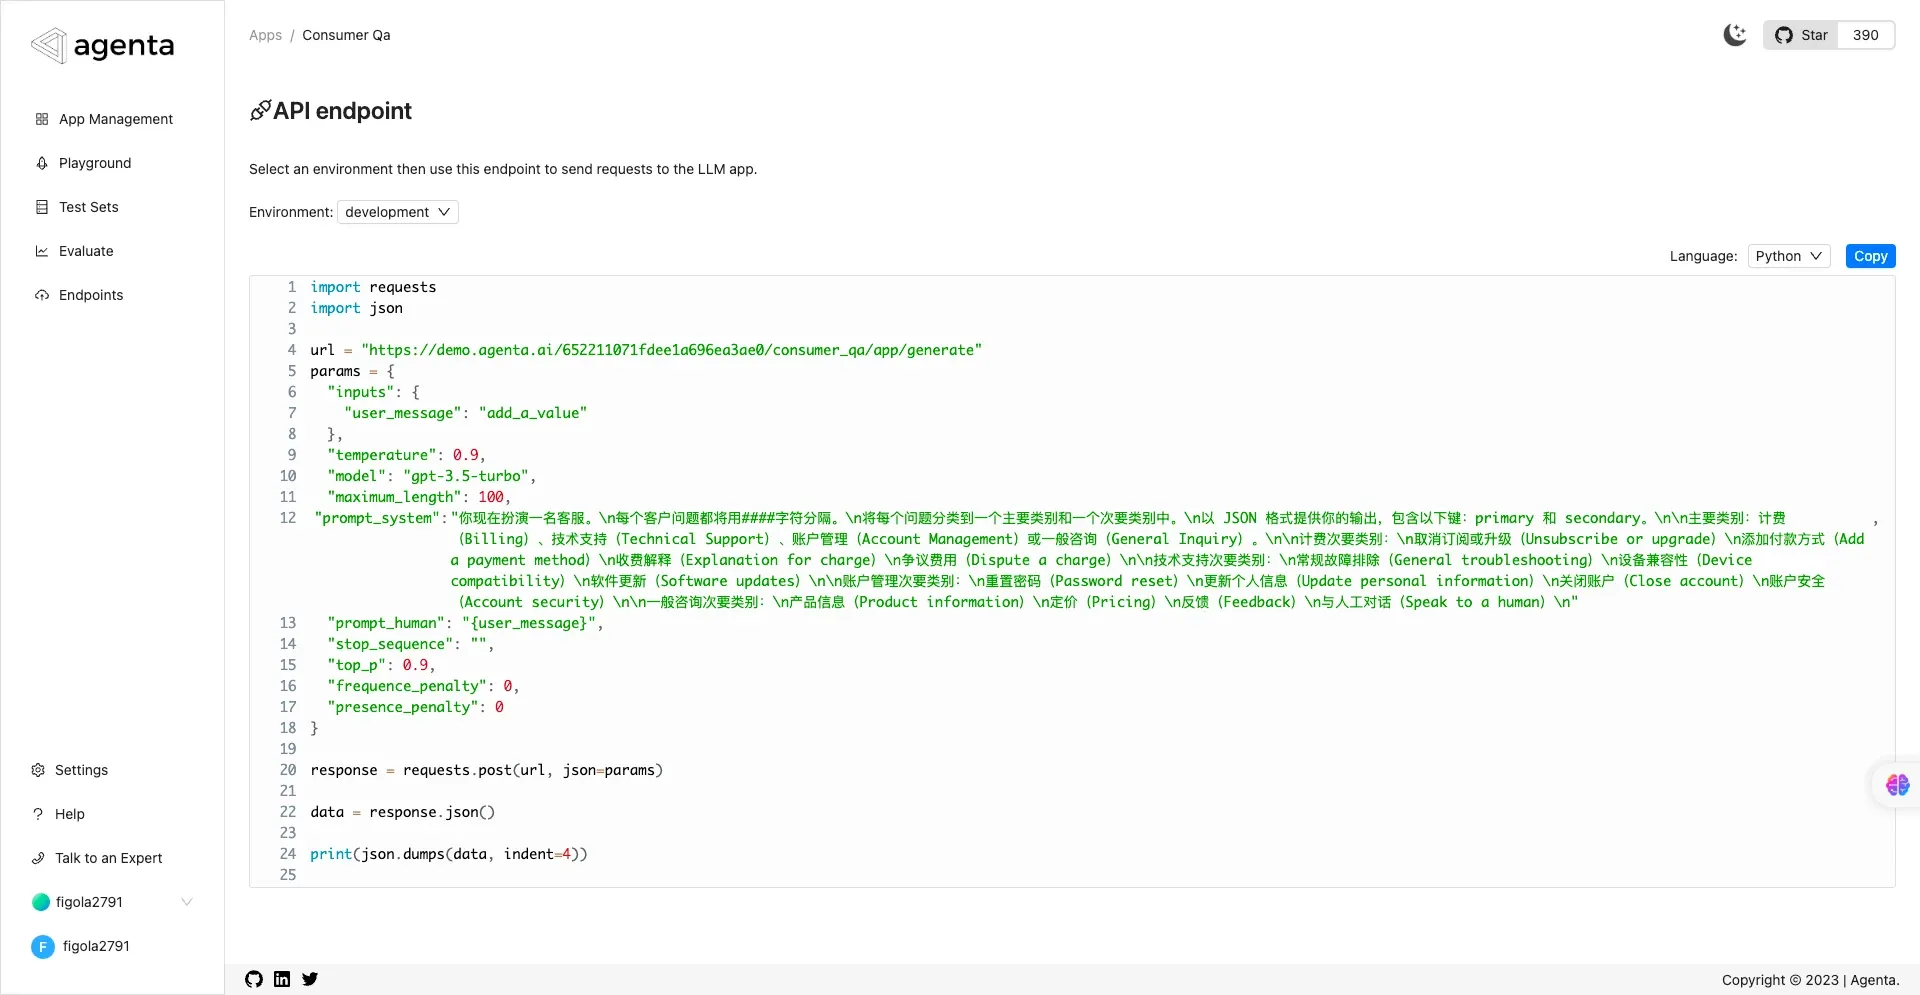Go to Playground in the sidebar
This screenshot has height=995, width=1920.
94,163
